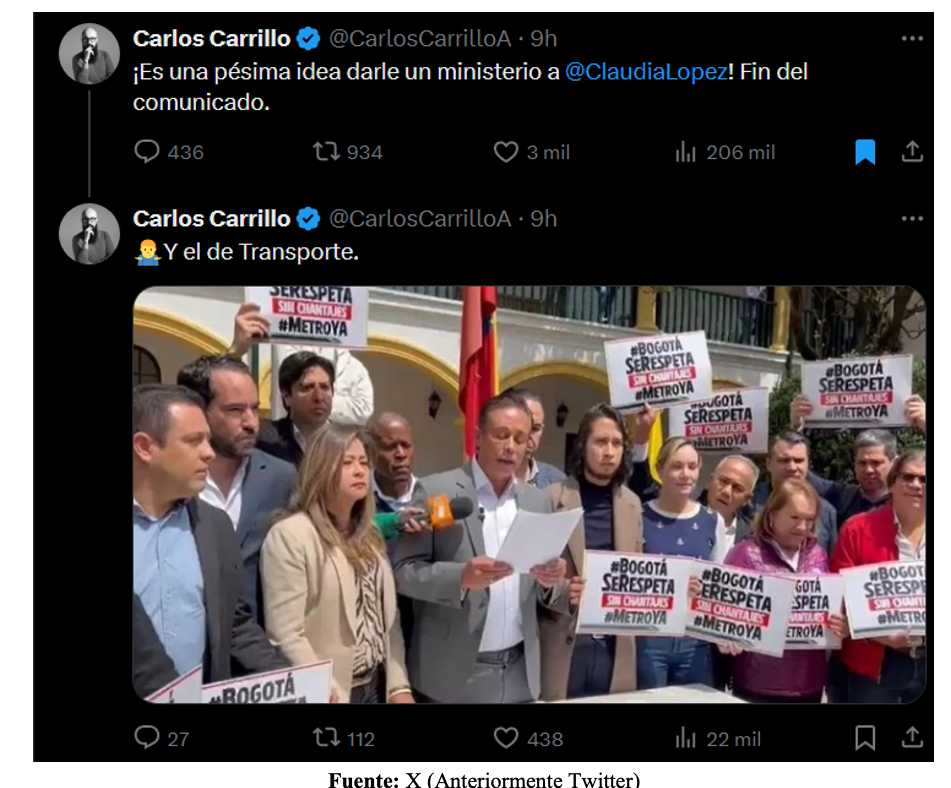Screen dimensions: 951x788
Task: Click @CarlosCarrilloA handle on the second tweet
Action: click(420, 218)
